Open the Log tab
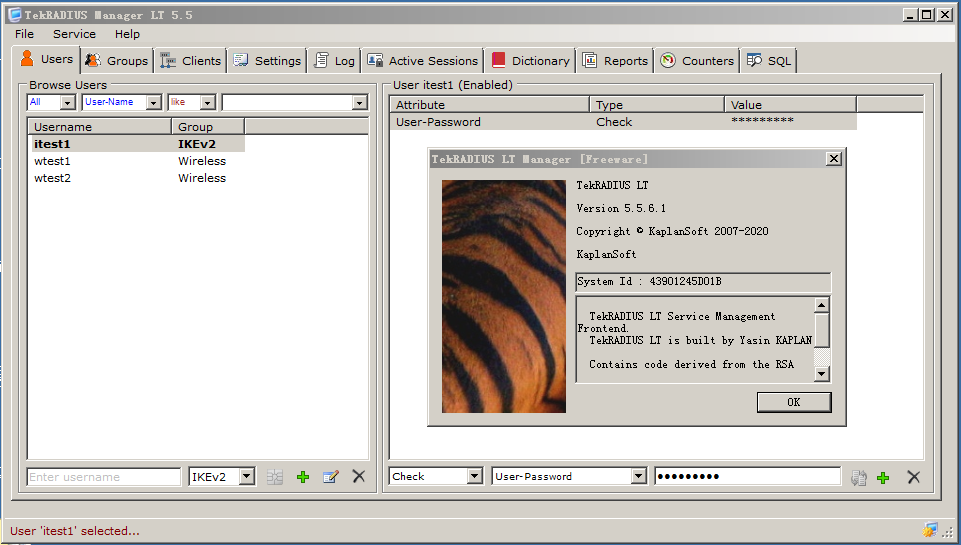This screenshot has width=961, height=545. click(x=335, y=61)
